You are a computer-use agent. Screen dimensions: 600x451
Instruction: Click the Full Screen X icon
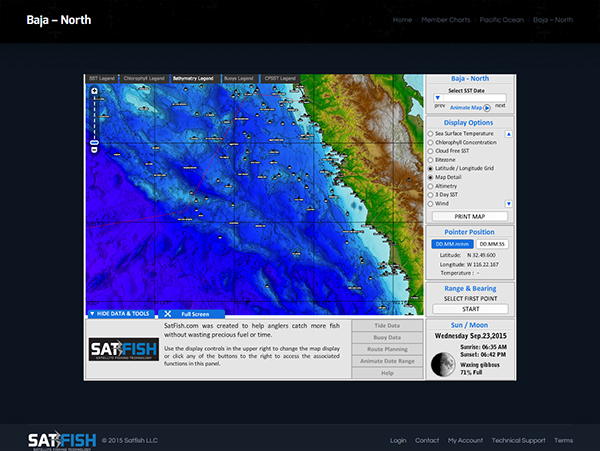167,314
